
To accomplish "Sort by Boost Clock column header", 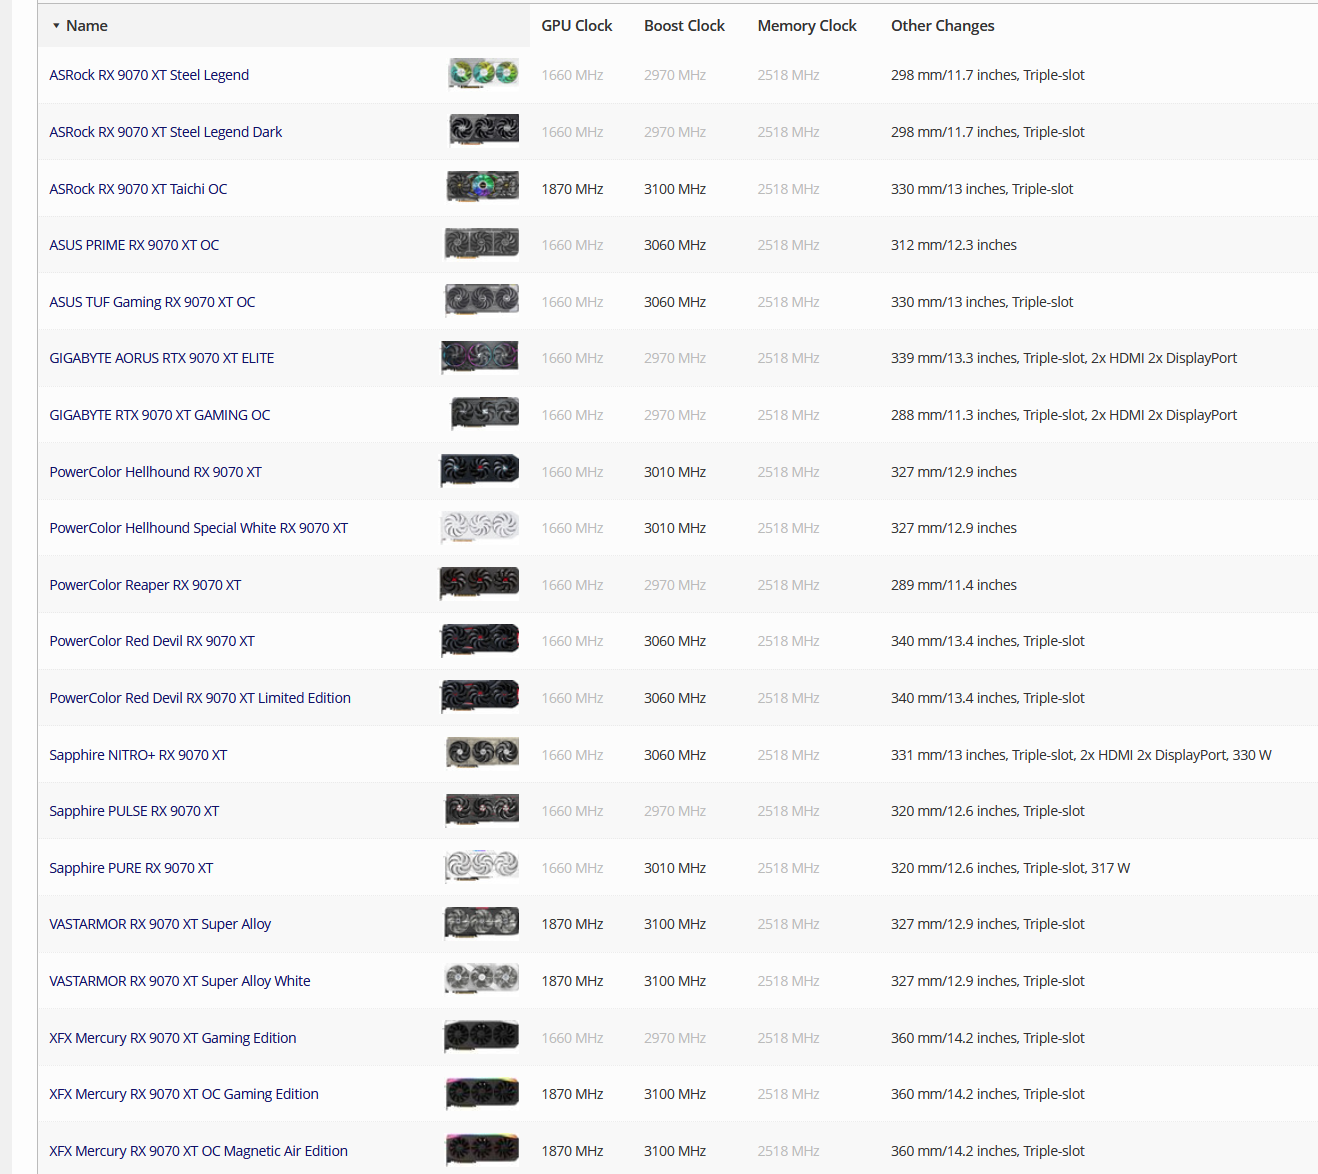I will point(684,26).
